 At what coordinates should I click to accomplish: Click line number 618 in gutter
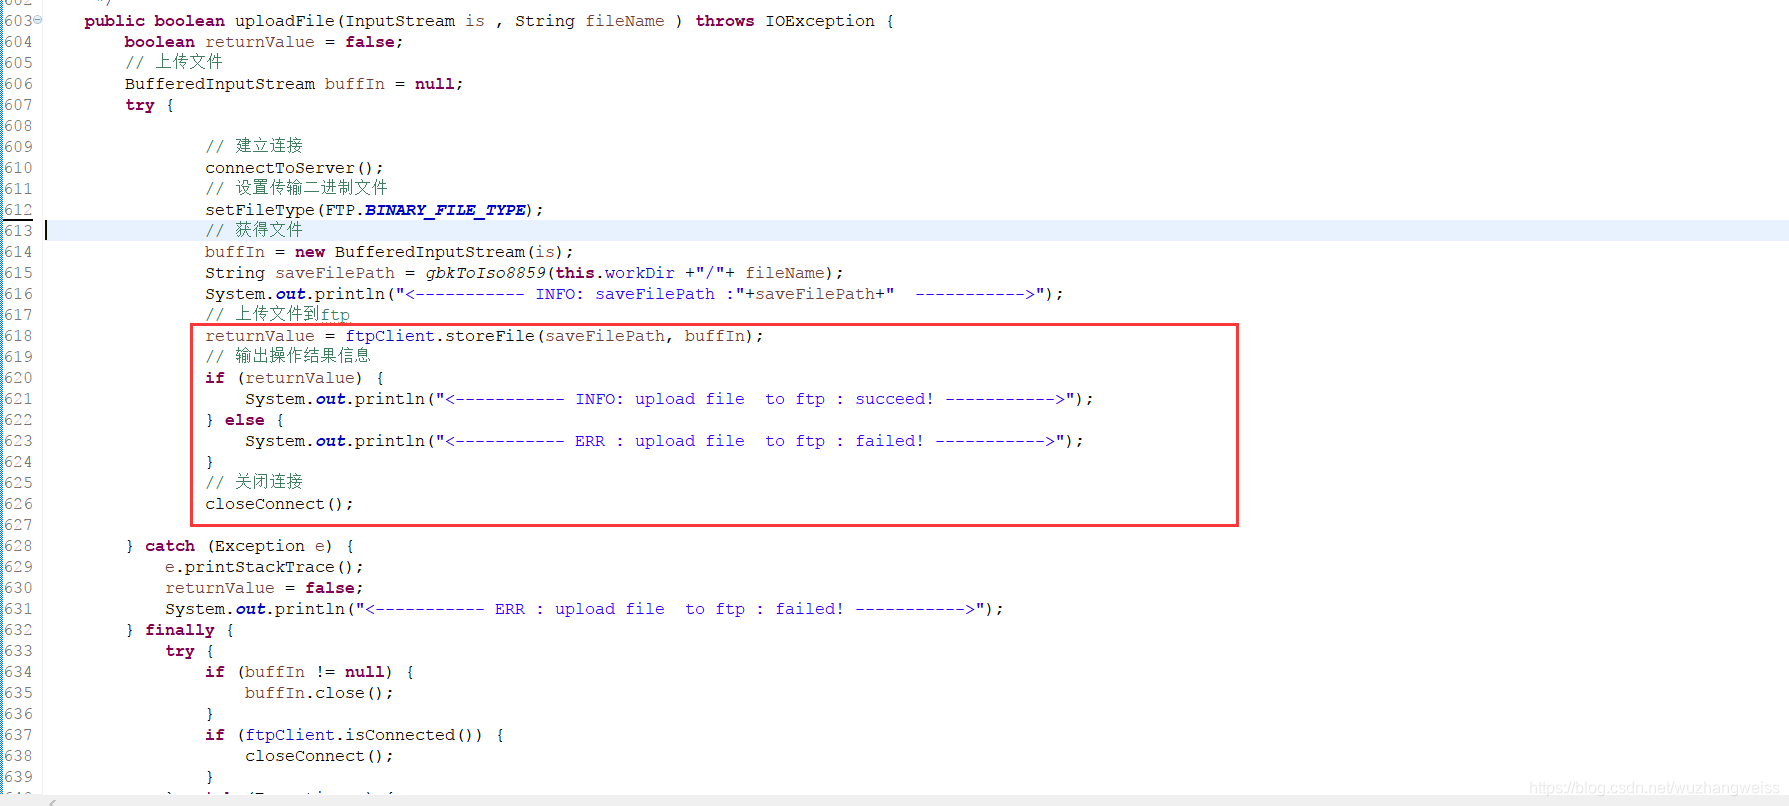[18, 336]
